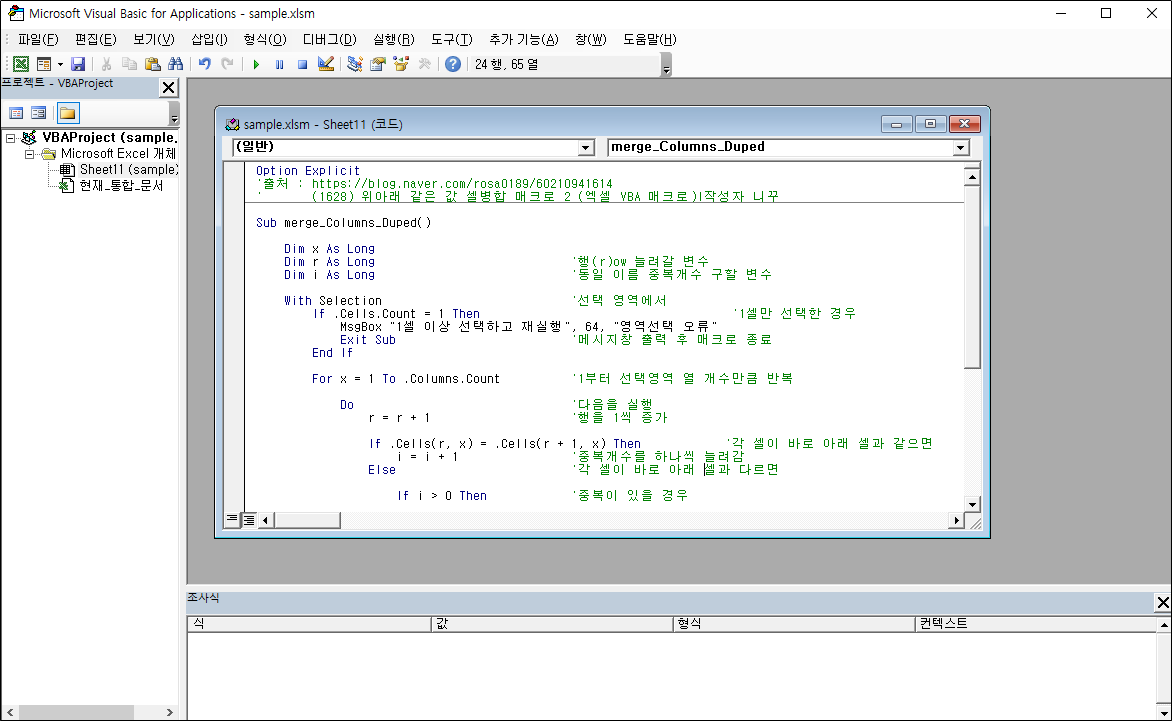This screenshot has height=721, width=1172.
Task: Open the 형식(O) menu
Action: click(265, 40)
